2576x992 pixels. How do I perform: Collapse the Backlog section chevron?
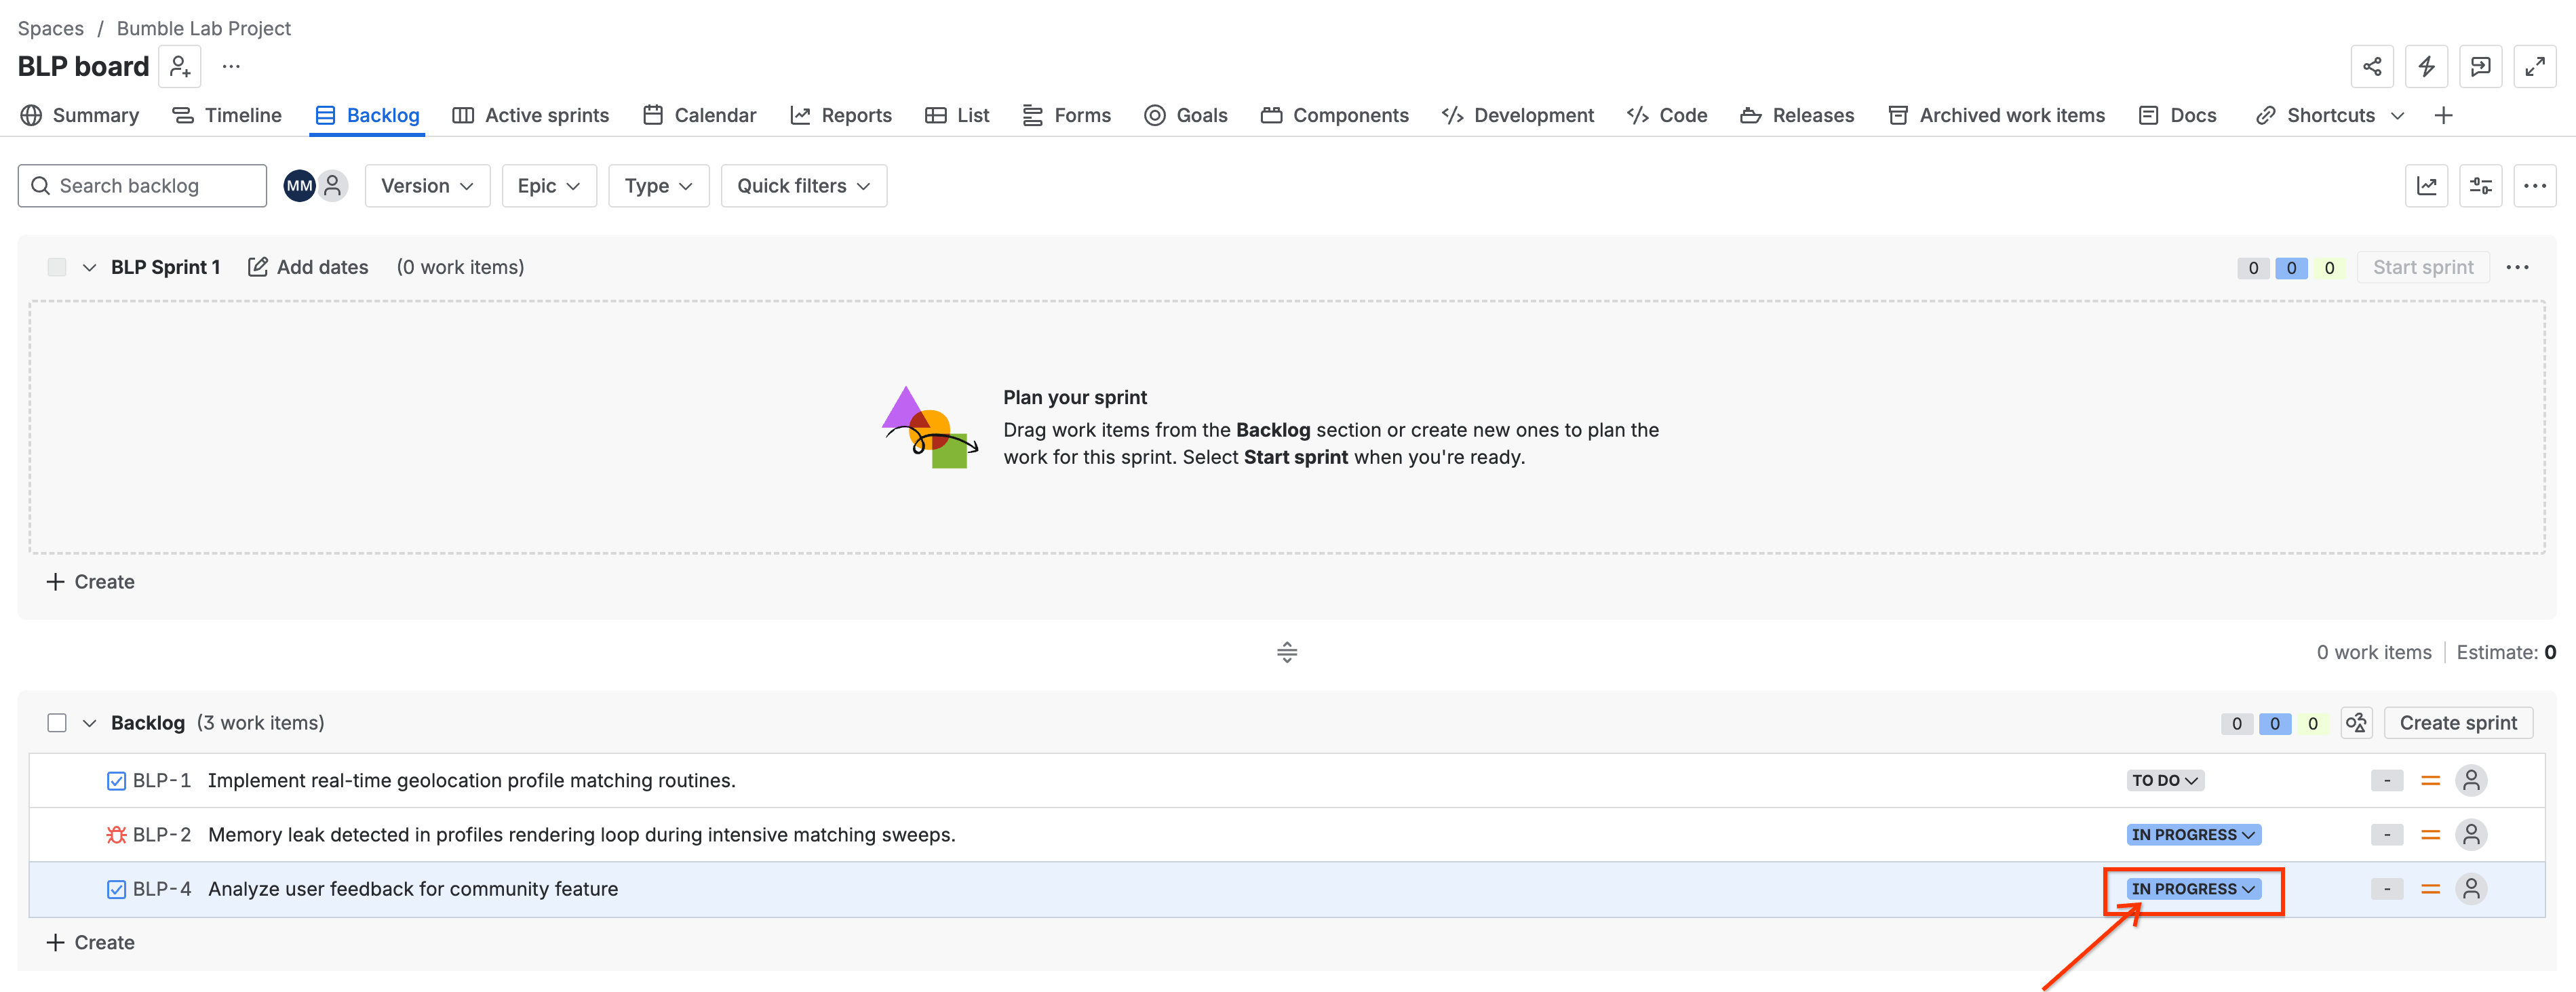[x=89, y=723]
